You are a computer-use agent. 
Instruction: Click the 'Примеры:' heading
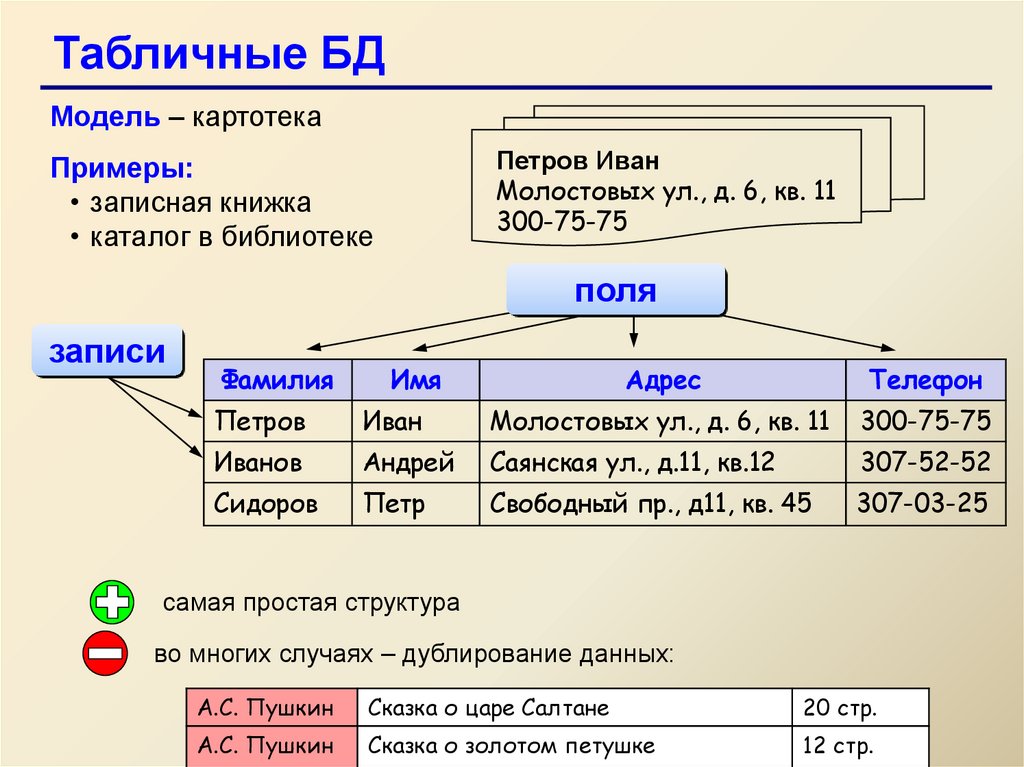tap(122, 169)
